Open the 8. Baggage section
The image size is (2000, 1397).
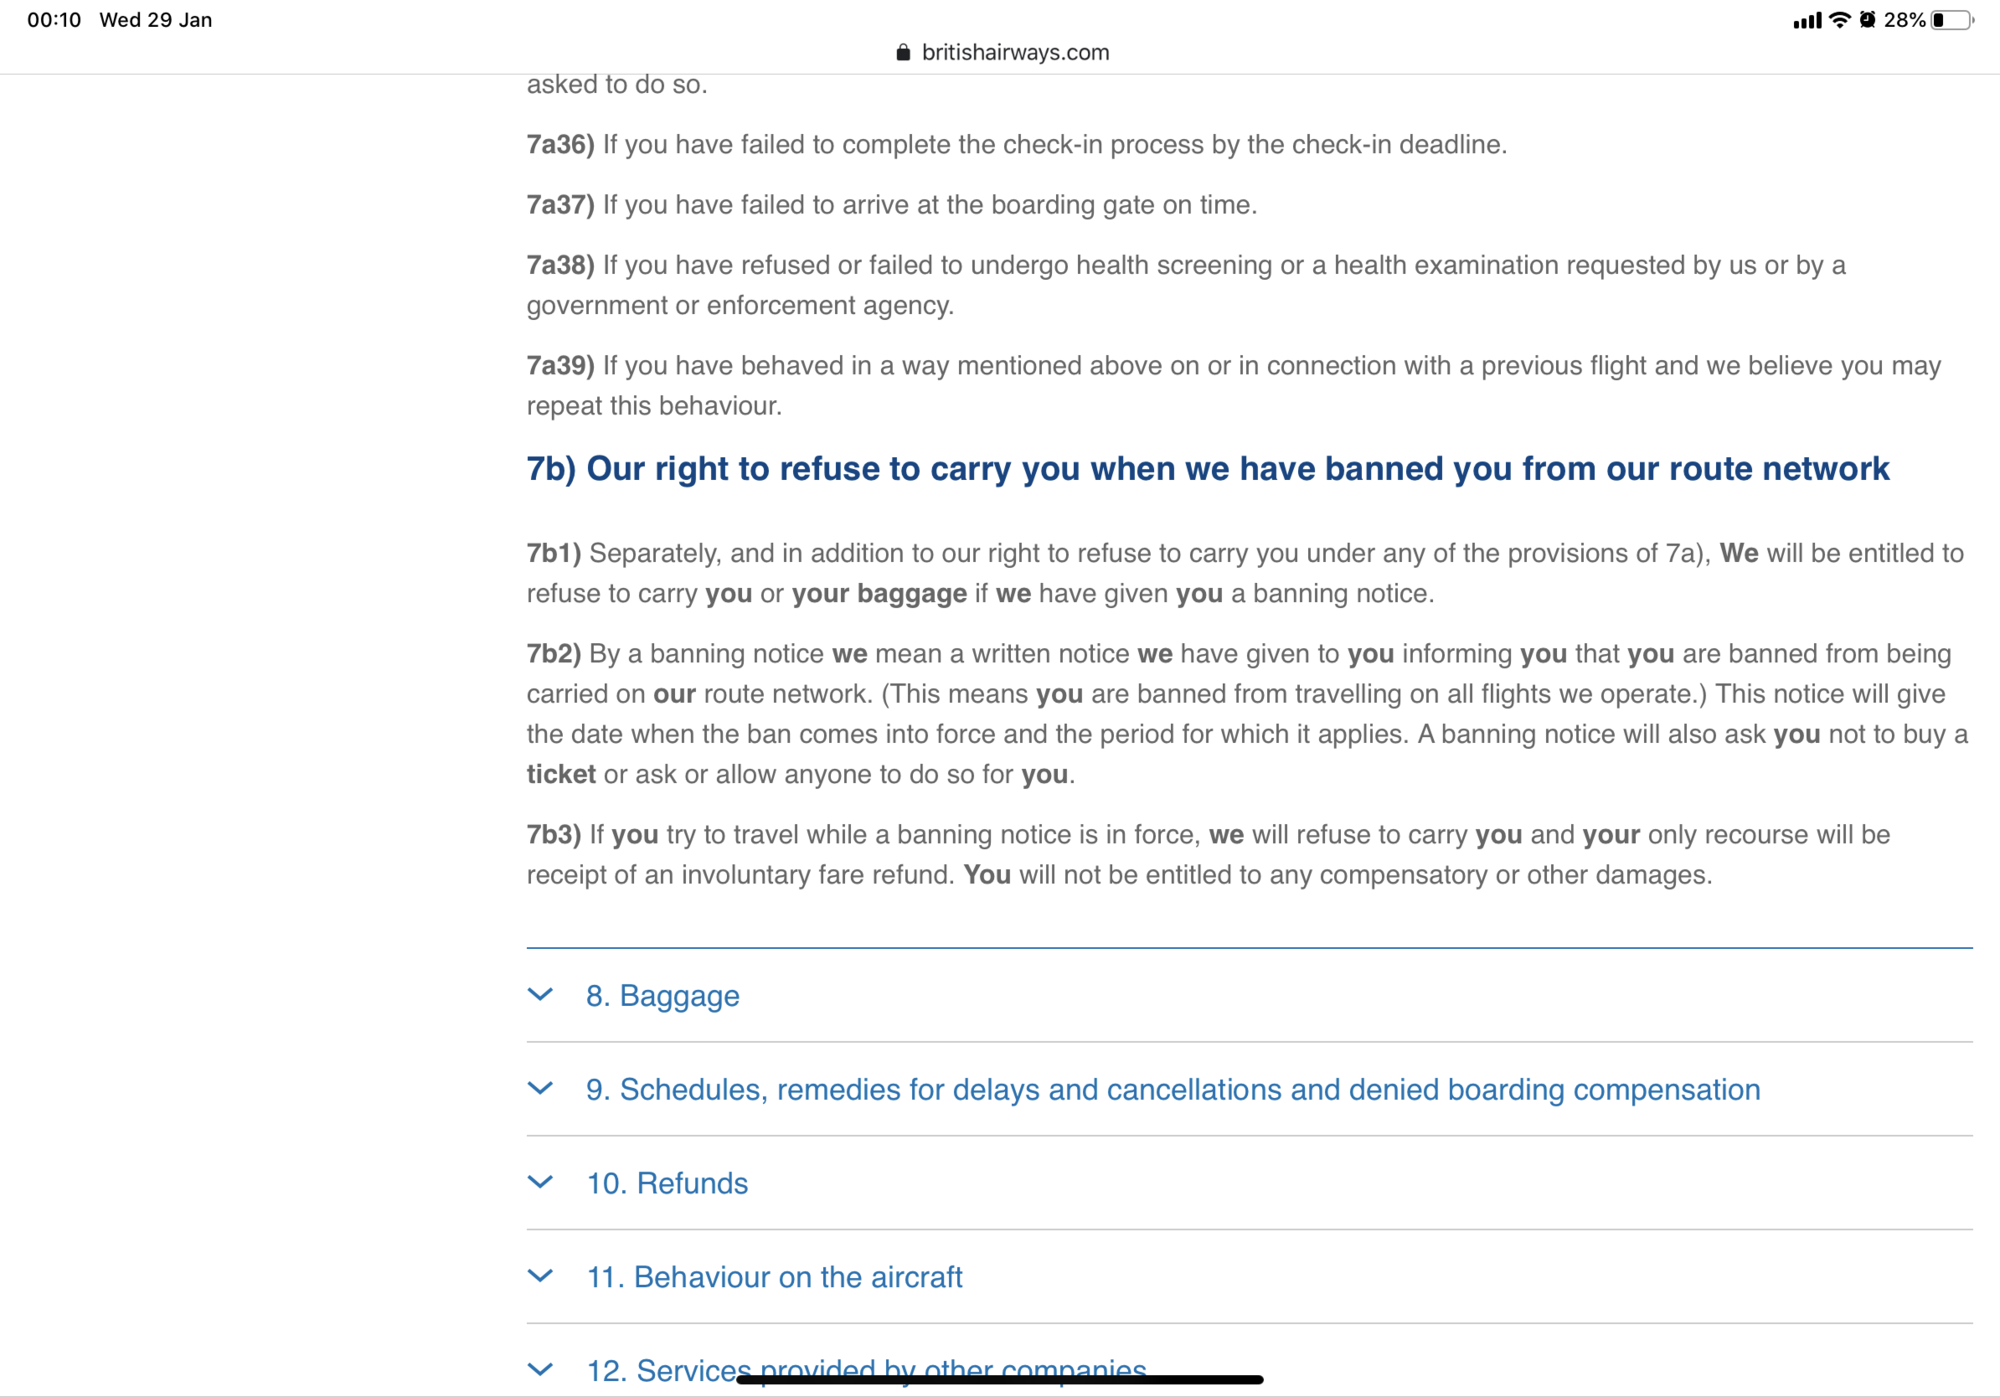click(663, 995)
